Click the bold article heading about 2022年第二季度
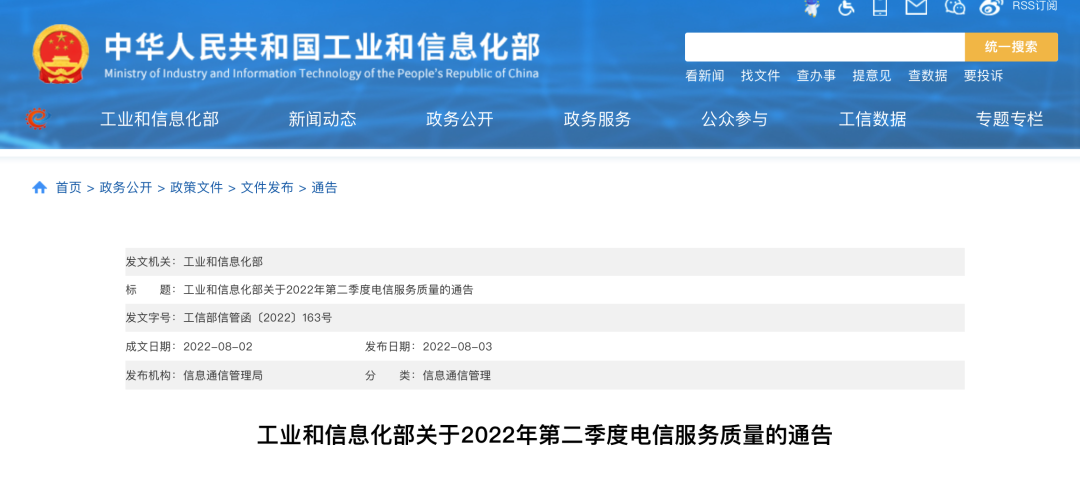Image resolution: width=1080 pixels, height=479 pixels. (545, 436)
